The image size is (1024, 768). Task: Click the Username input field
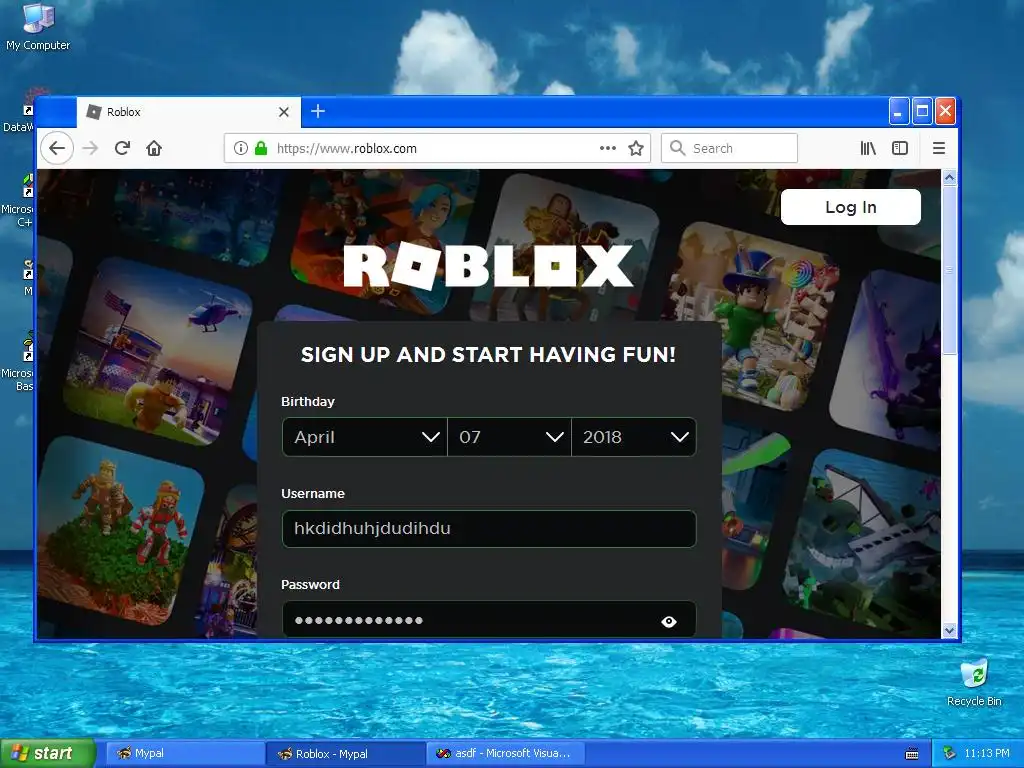pos(489,528)
